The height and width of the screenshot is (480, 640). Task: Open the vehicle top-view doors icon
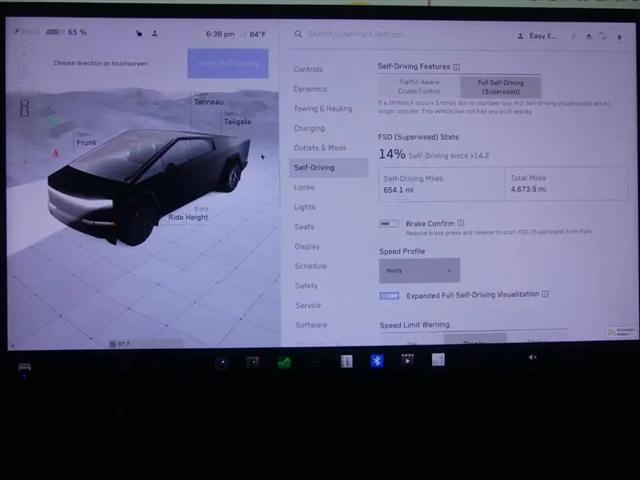[x=24, y=108]
